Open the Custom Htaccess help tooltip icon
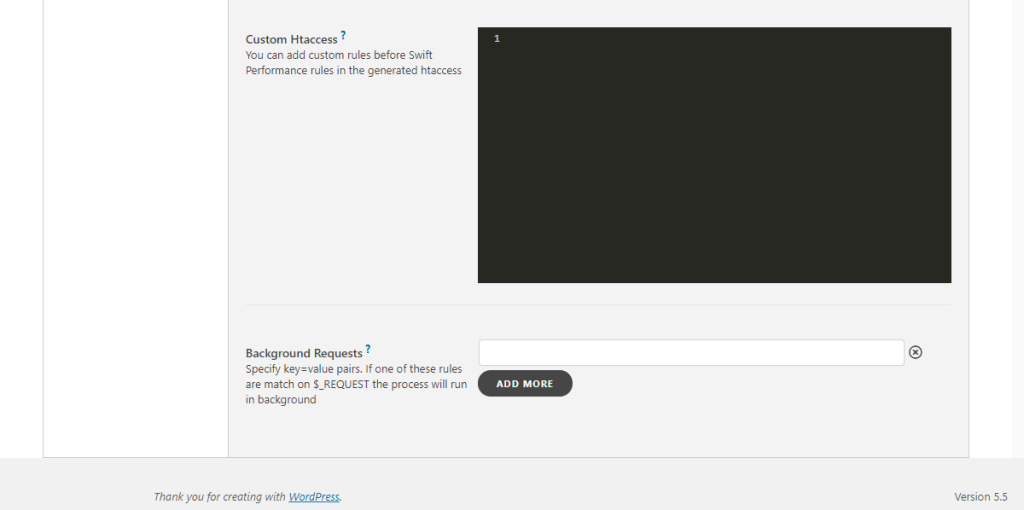1024x510 pixels. [343, 35]
